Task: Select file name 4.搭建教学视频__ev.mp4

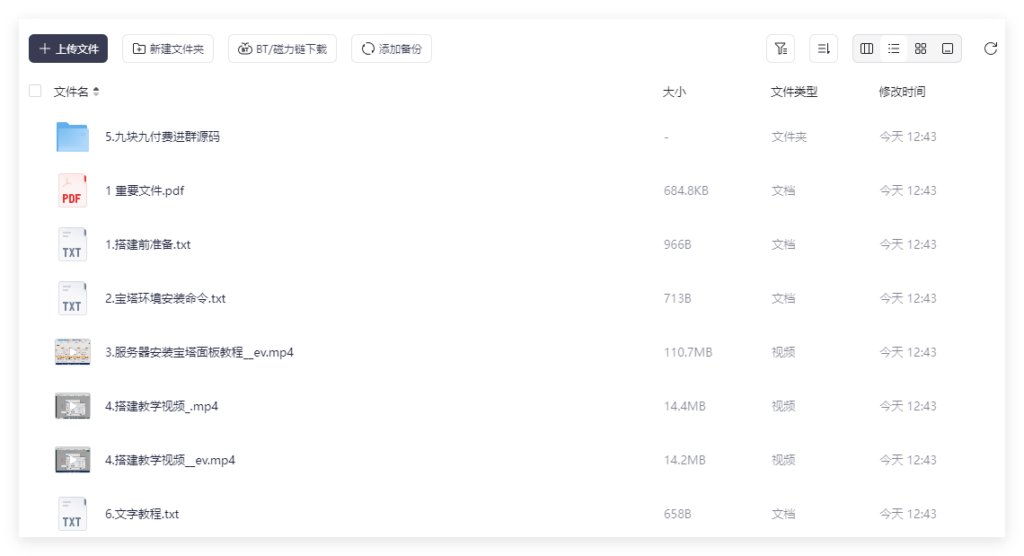Action: click(170, 460)
